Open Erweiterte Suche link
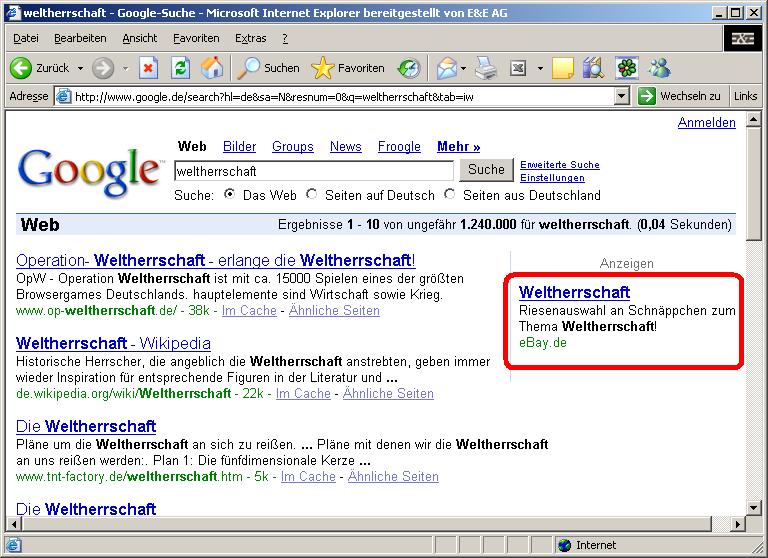Viewport: 768px width, 558px height. coord(559,165)
